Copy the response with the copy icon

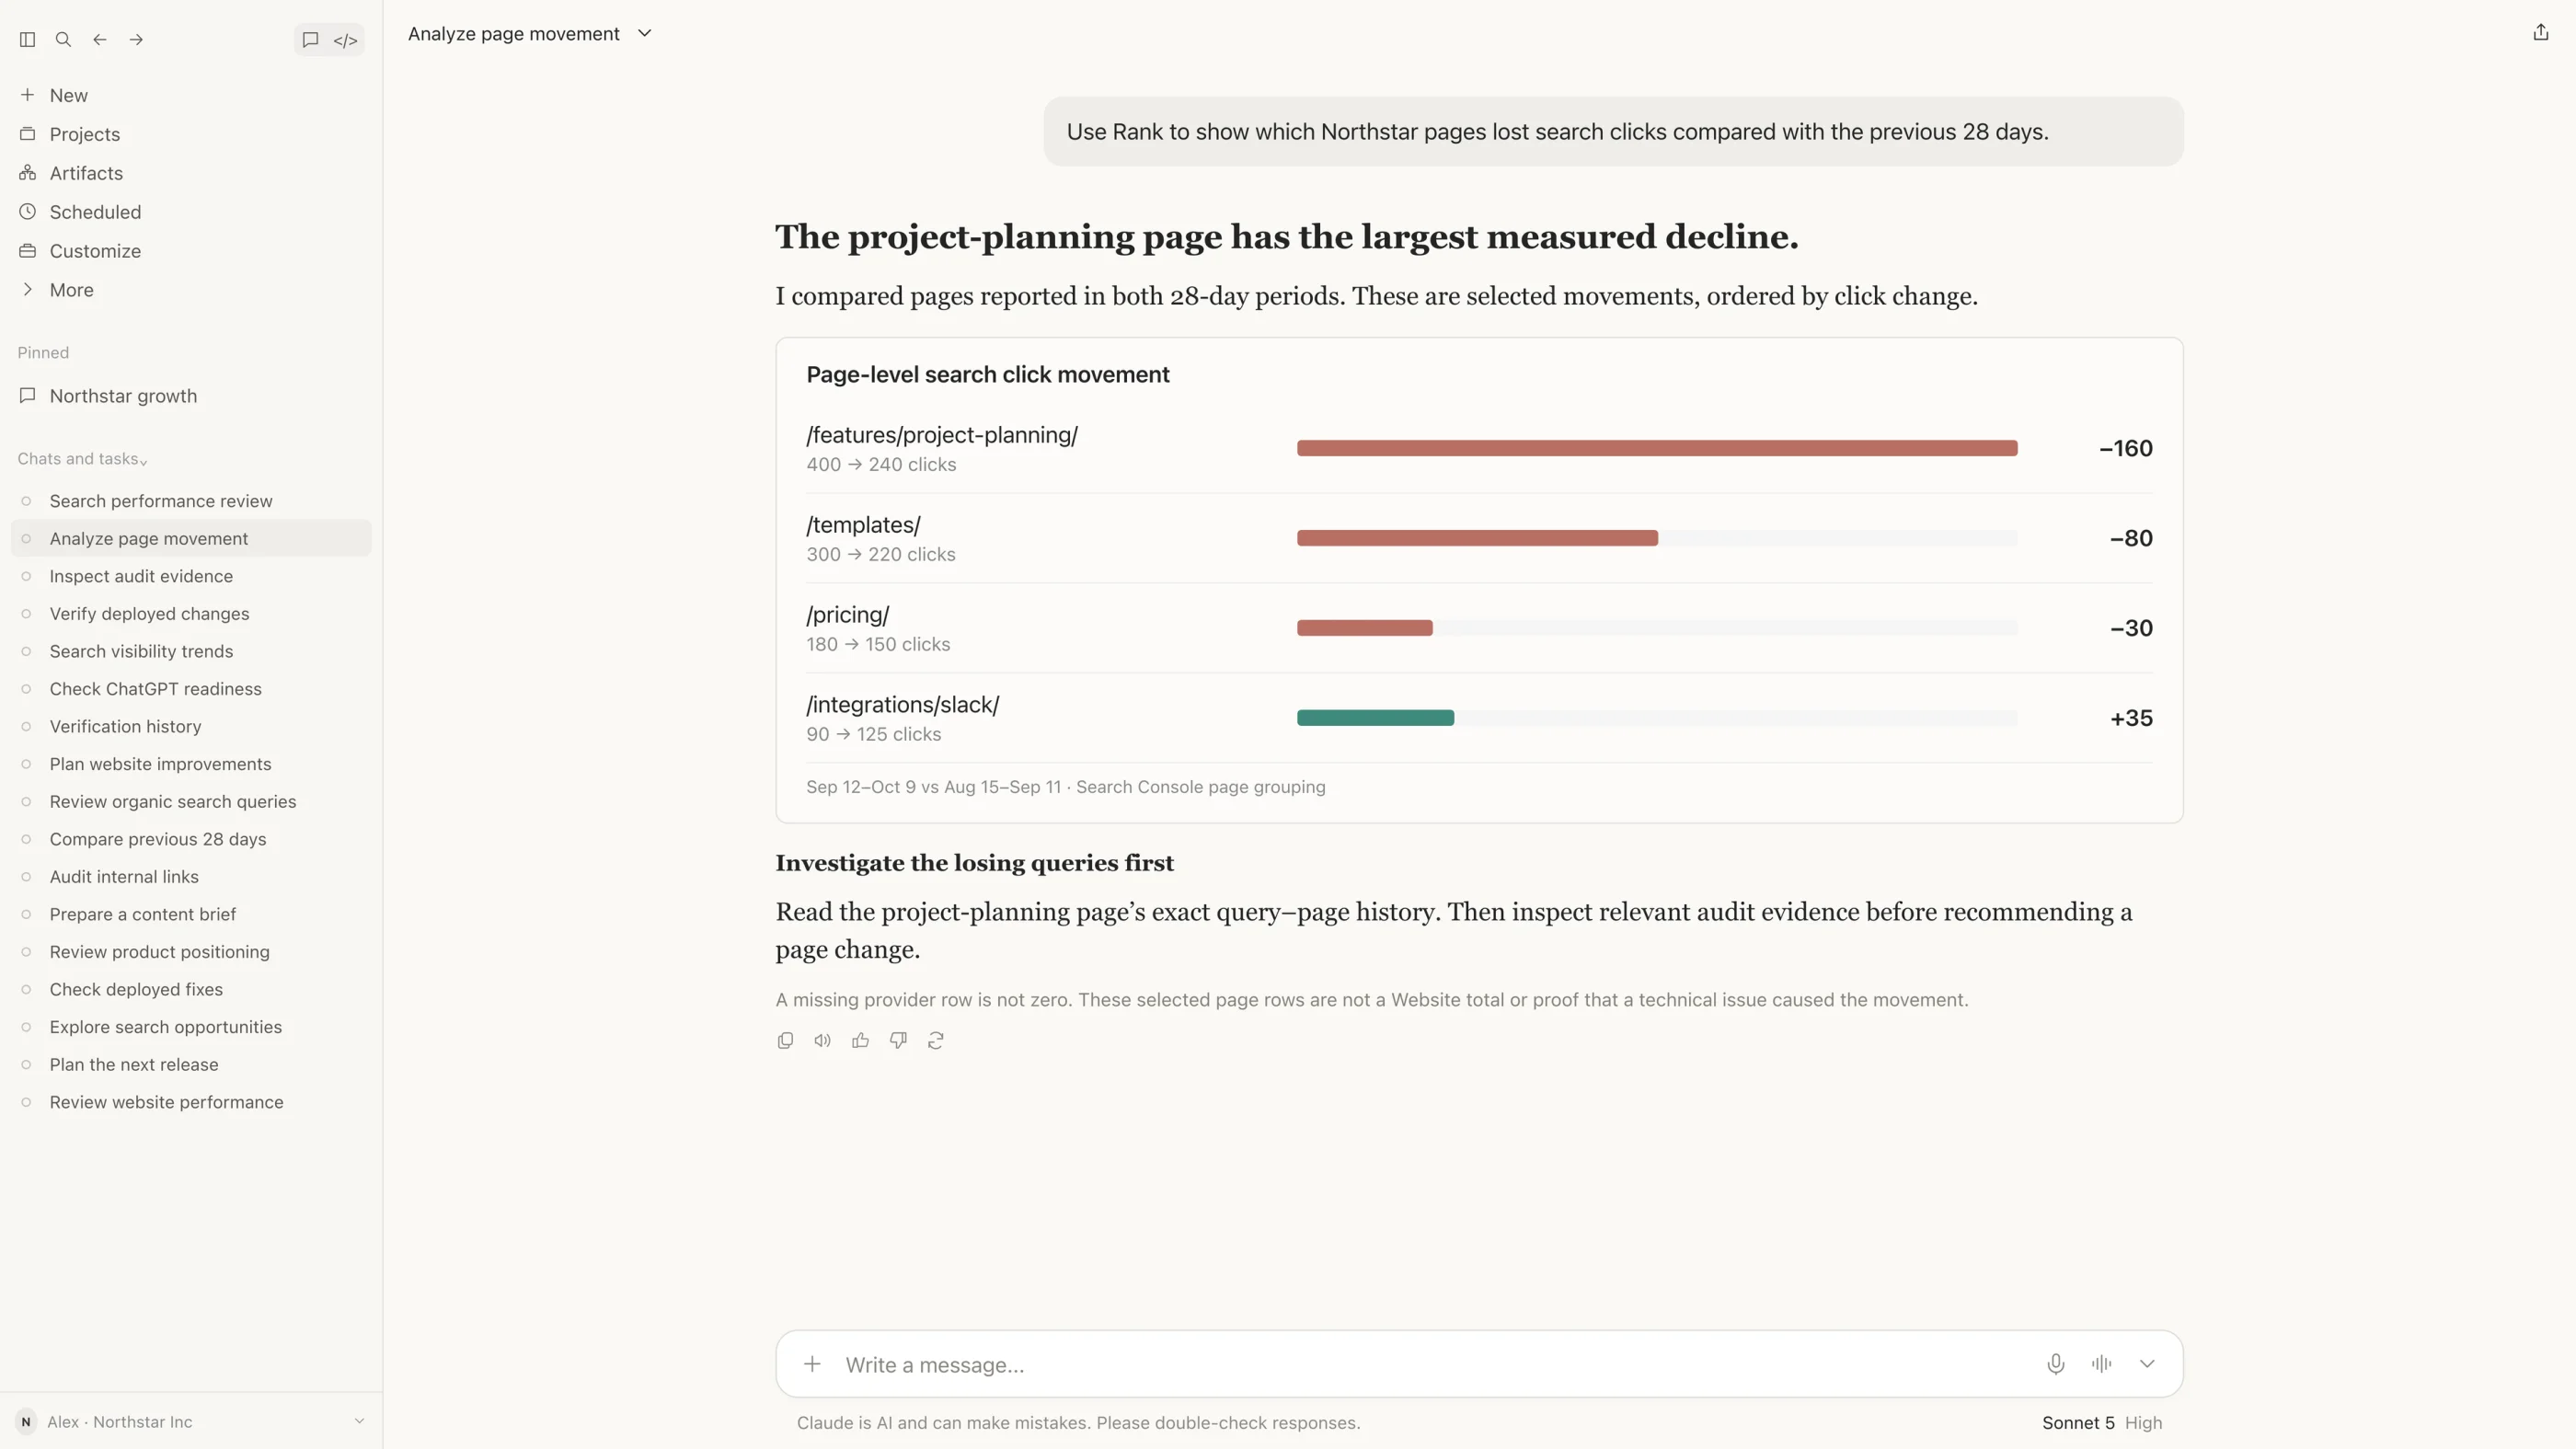point(785,1040)
